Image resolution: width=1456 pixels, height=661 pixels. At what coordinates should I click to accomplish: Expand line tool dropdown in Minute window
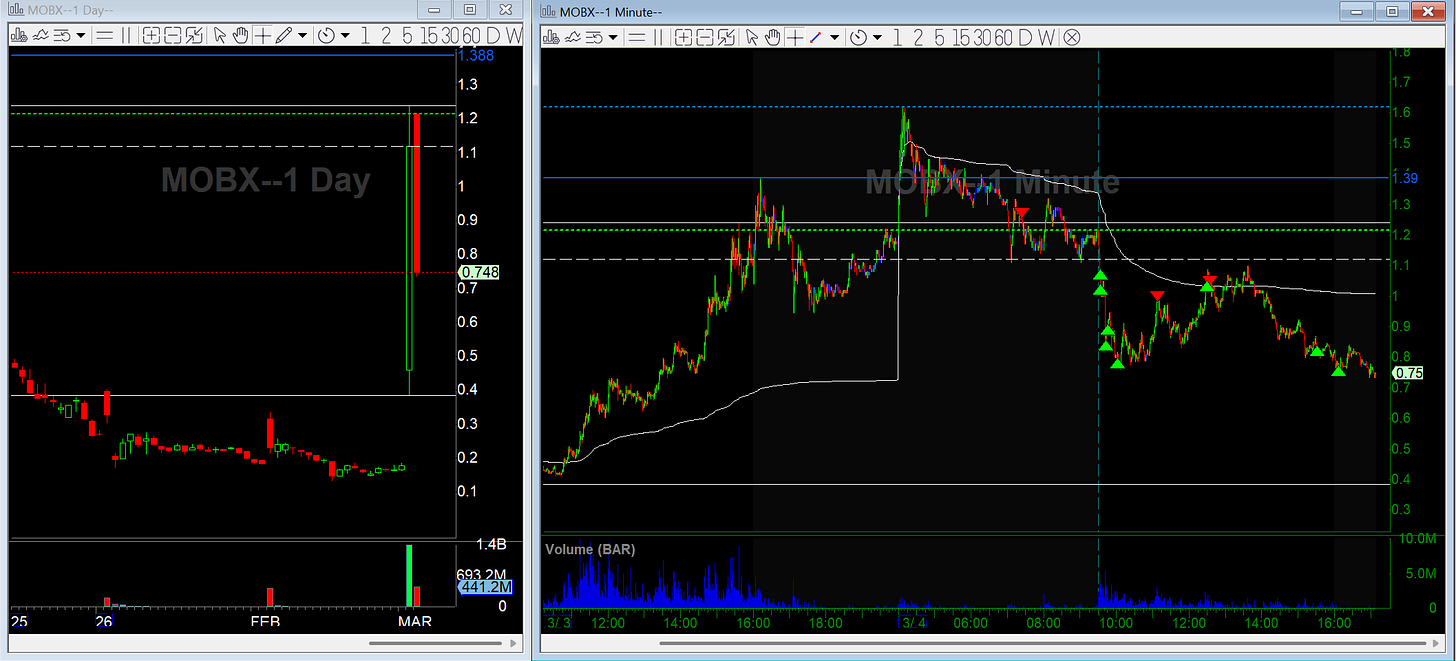coord(835,37)
